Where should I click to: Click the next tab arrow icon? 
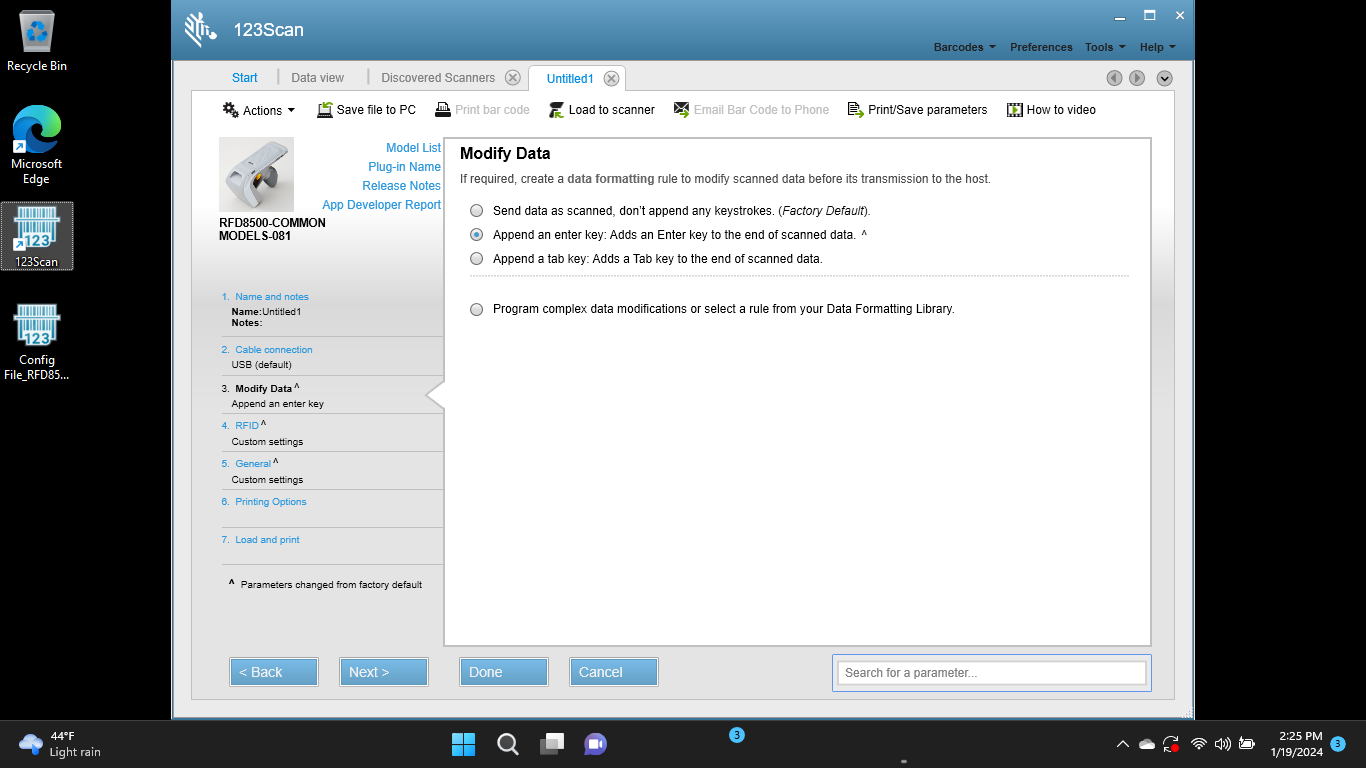tap(1137, 78)
